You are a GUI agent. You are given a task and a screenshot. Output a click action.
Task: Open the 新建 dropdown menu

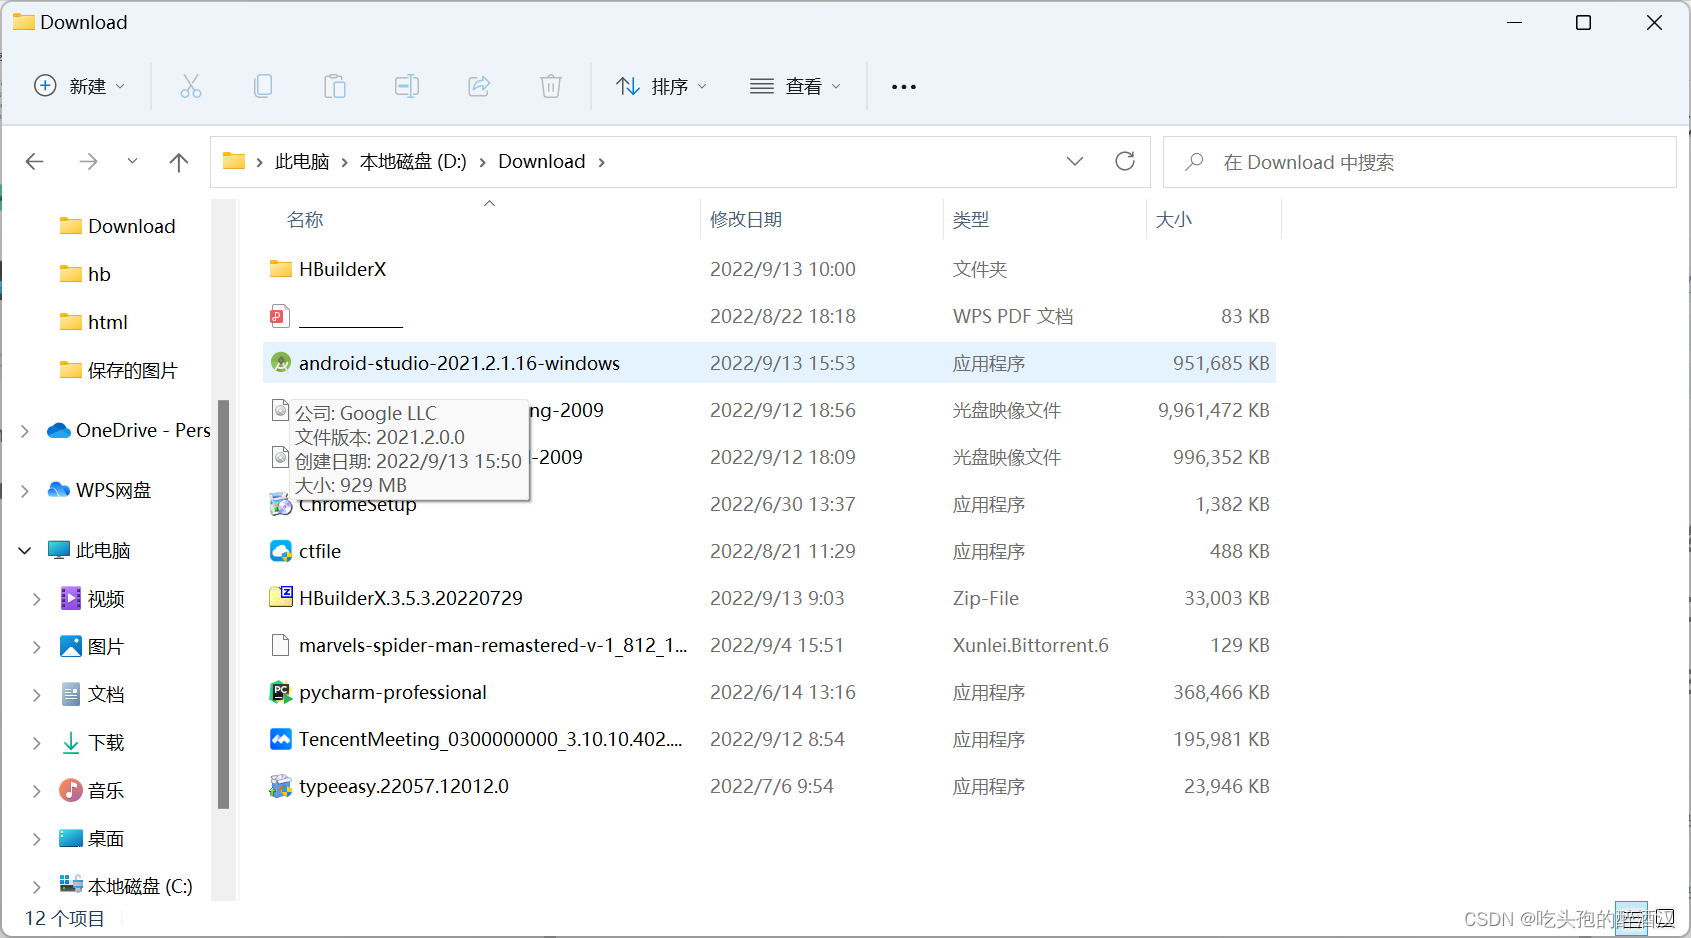click(80, 86)
